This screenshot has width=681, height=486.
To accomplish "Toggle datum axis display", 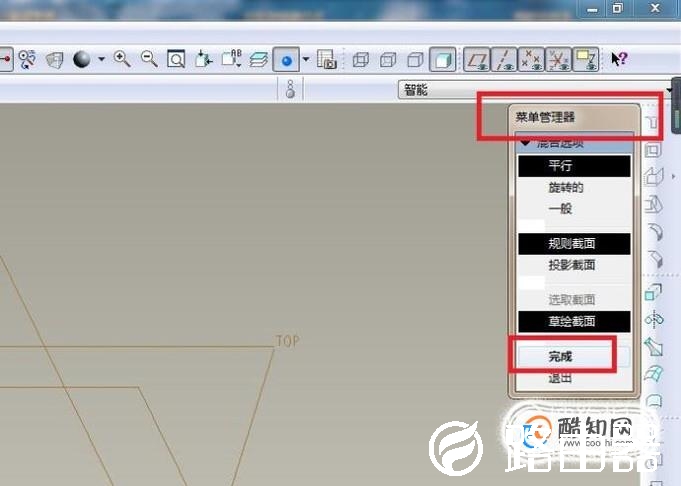I will [x=504, y=60].
